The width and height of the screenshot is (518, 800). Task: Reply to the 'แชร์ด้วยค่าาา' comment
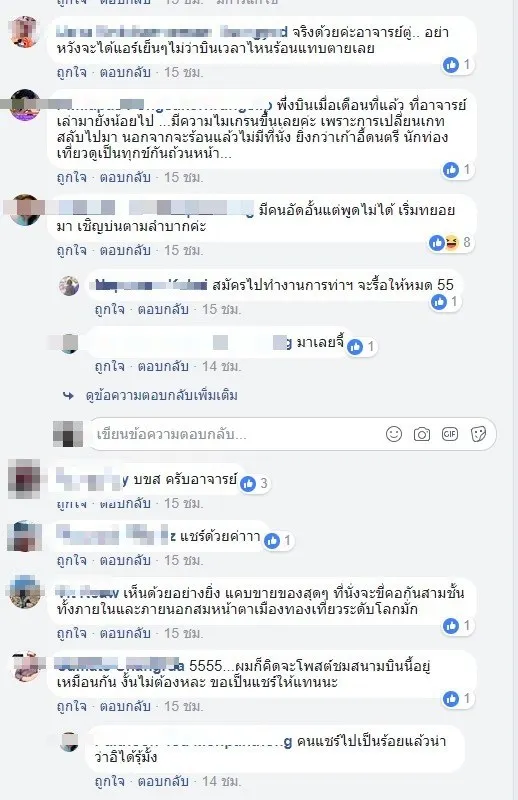coord(125,560)
